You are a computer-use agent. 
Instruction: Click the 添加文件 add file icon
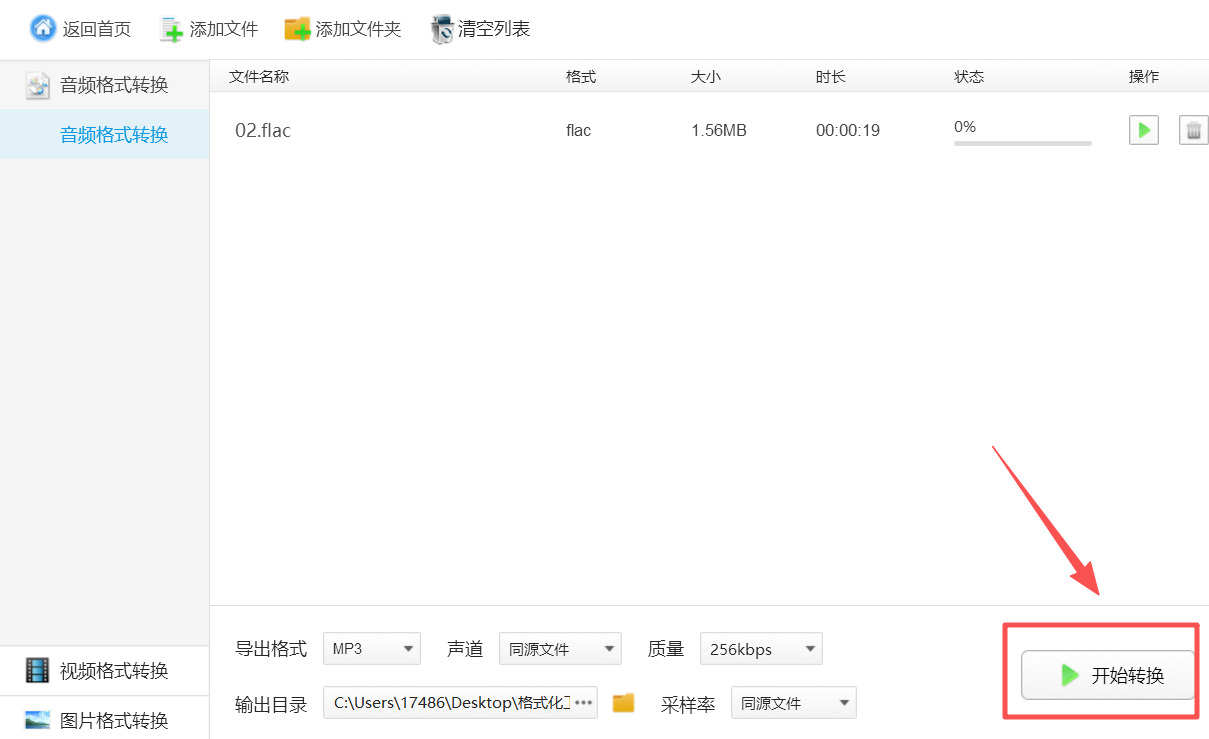(x=172, y=28)
